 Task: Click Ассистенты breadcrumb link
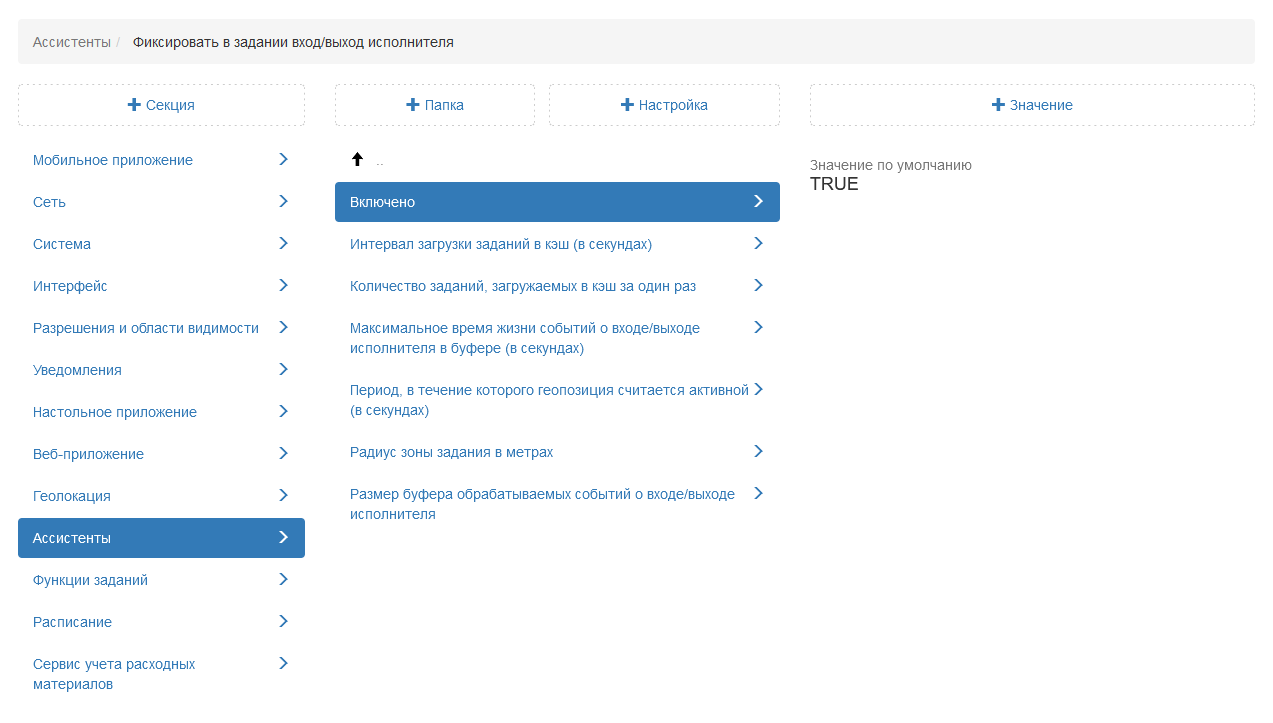[71, 42]
